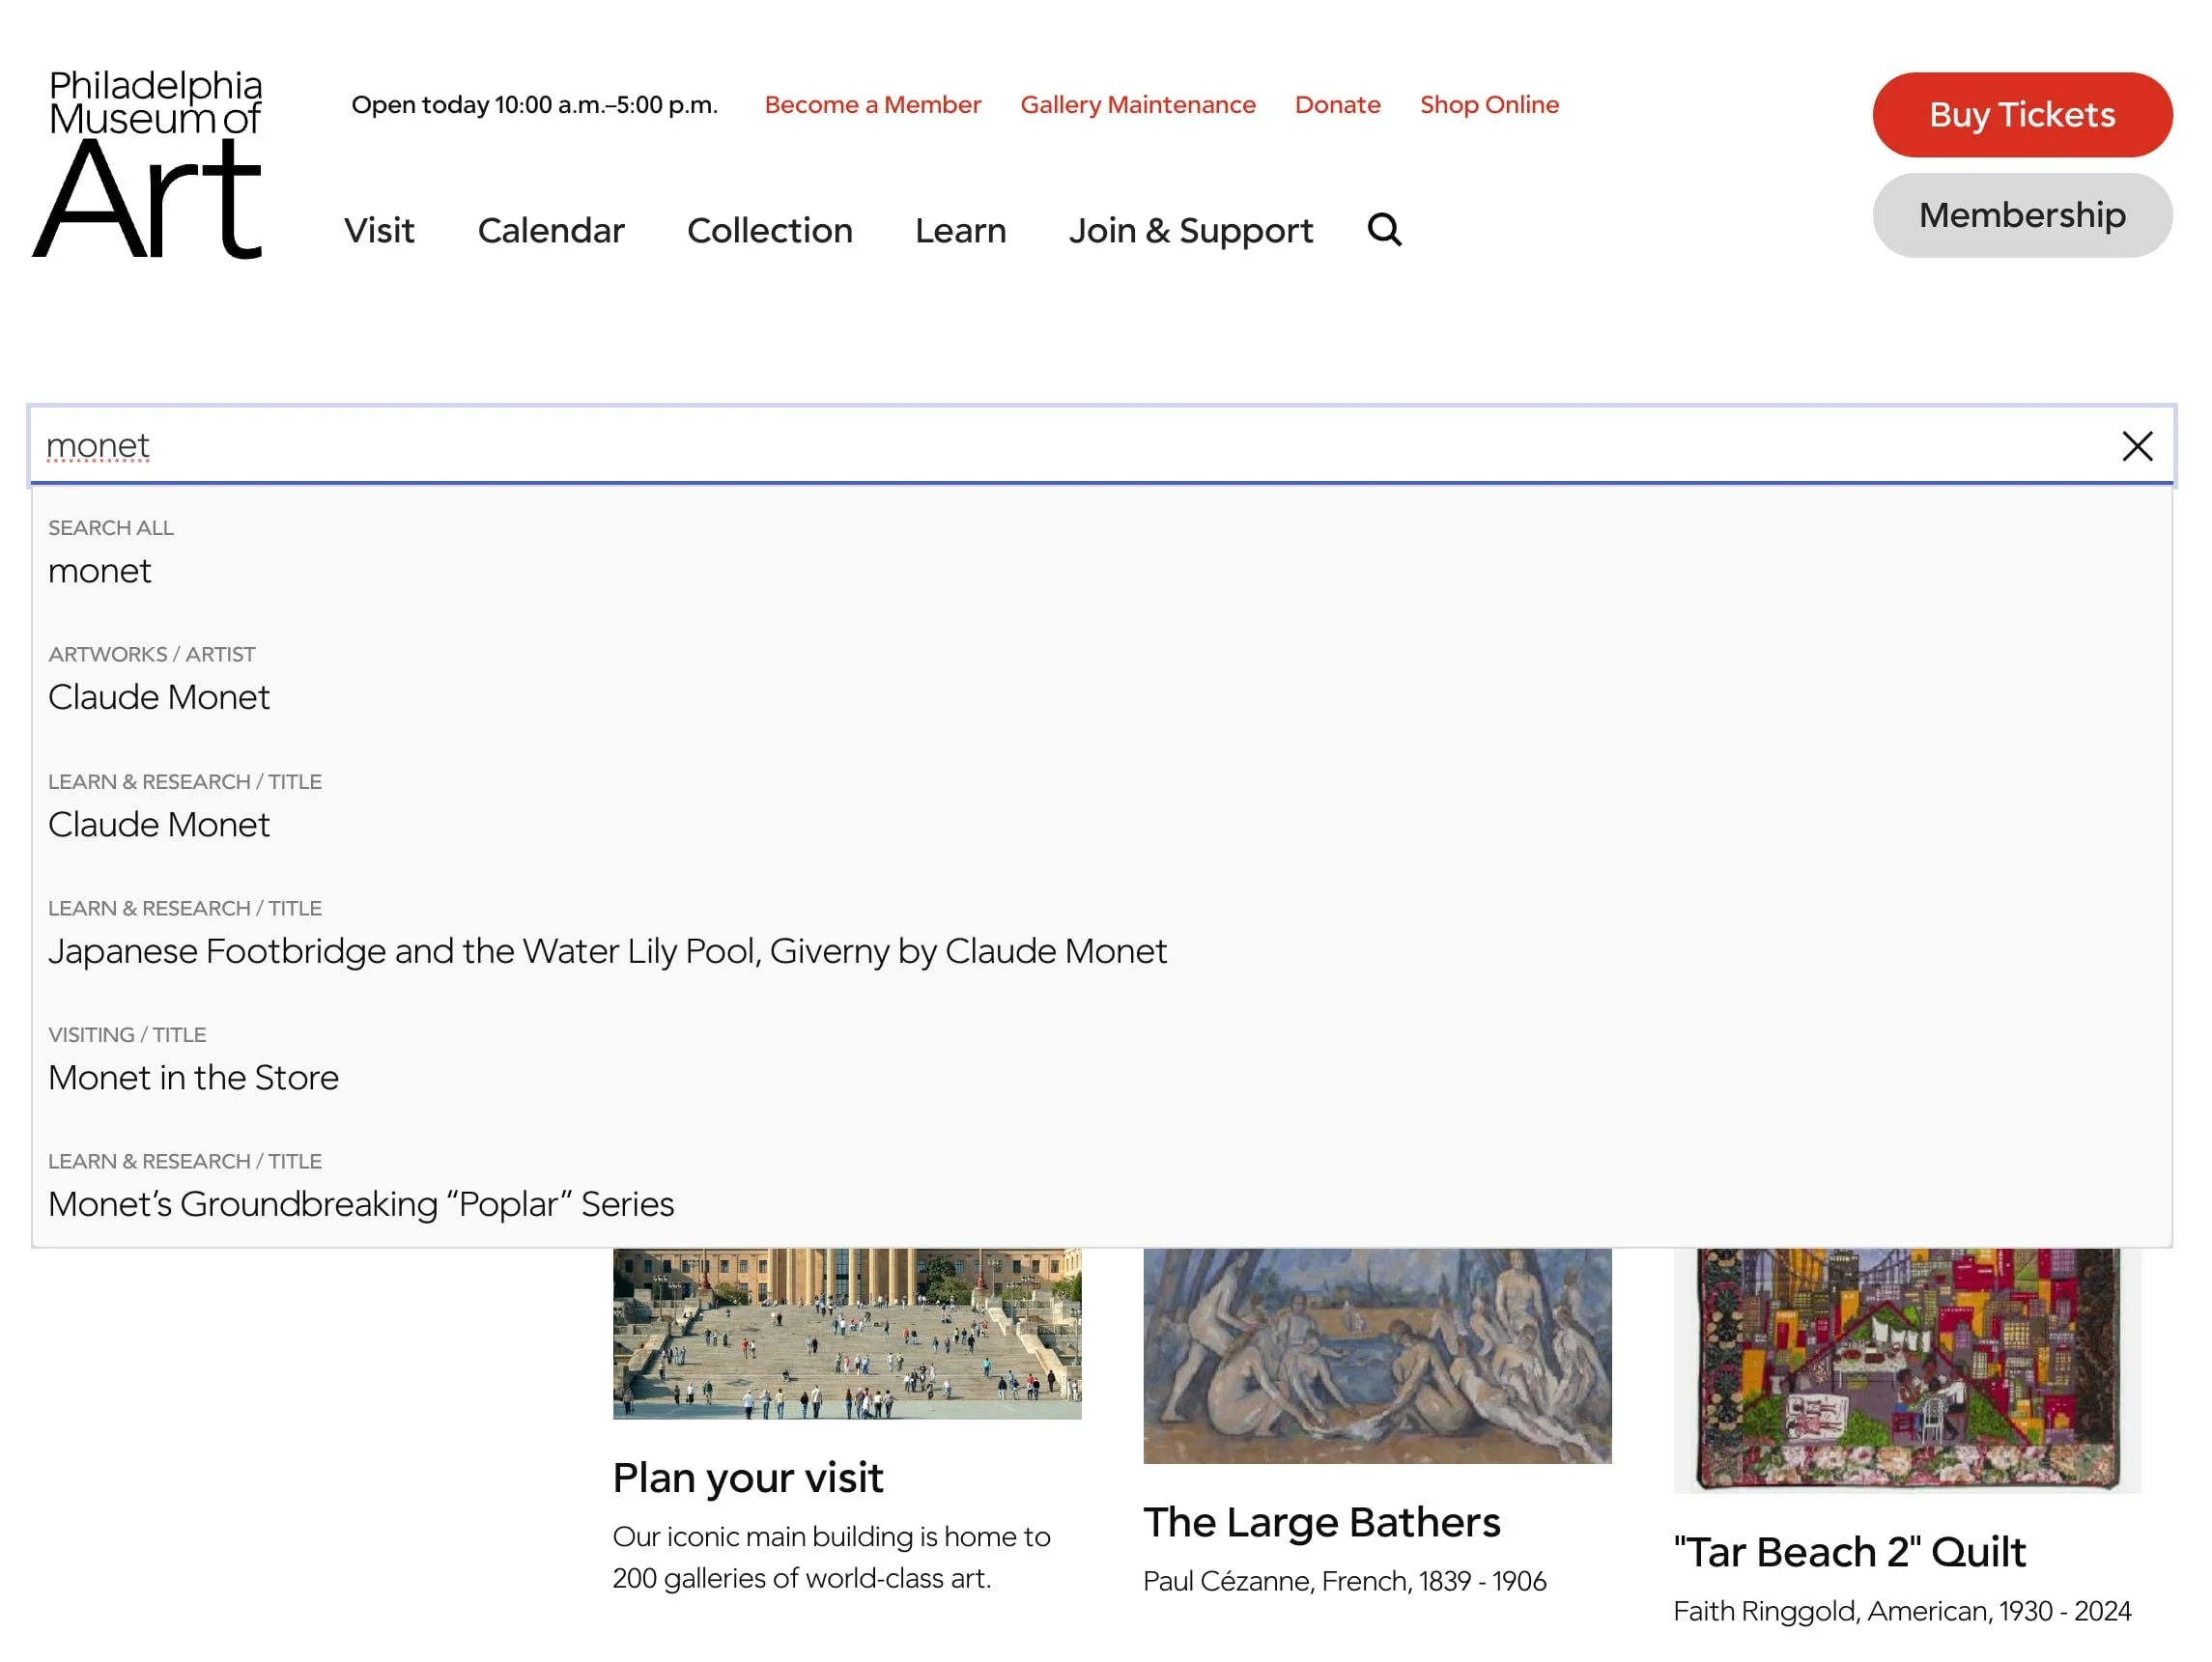Click the Philadelphia Museum of Art logo
This screenshot has width=2212, height=1662.
[150, 163]
